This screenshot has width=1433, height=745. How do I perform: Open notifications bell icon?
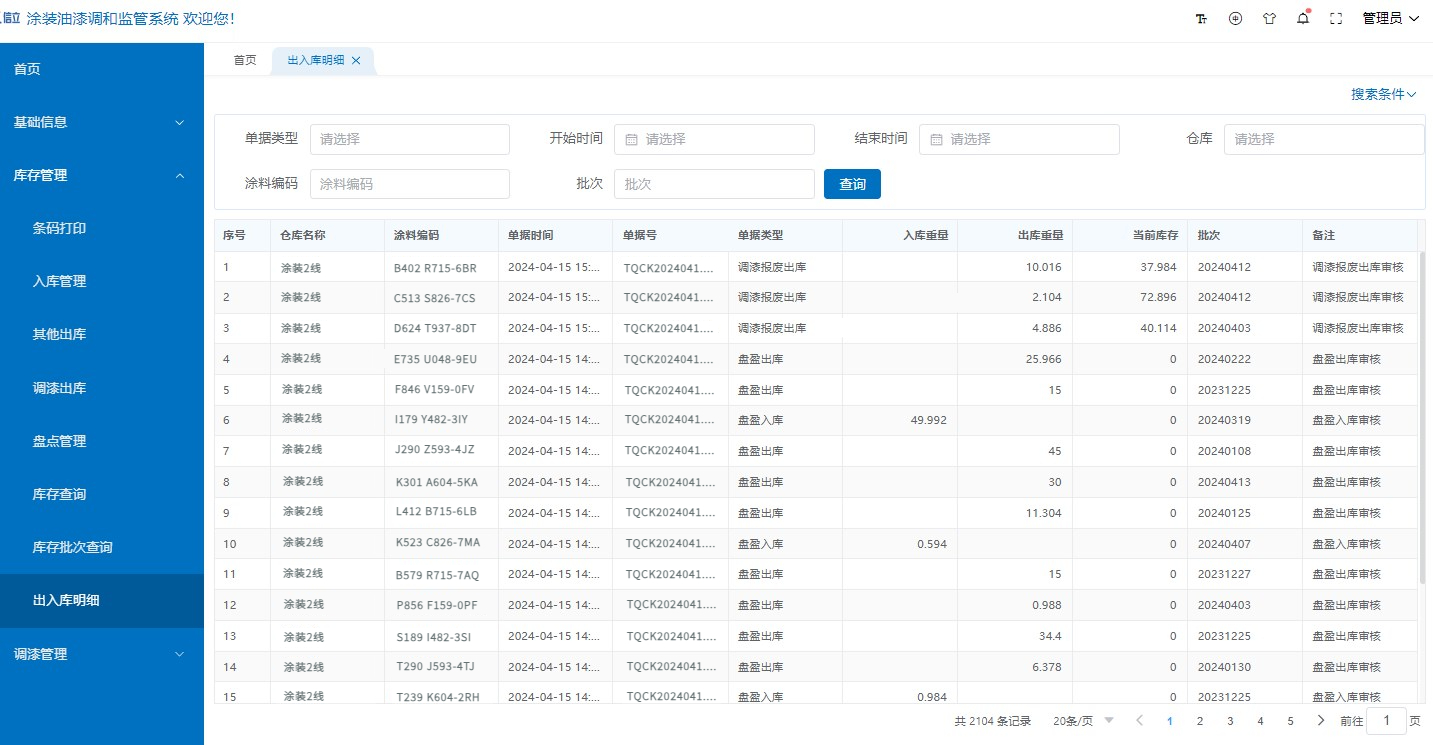point(1303,19)
